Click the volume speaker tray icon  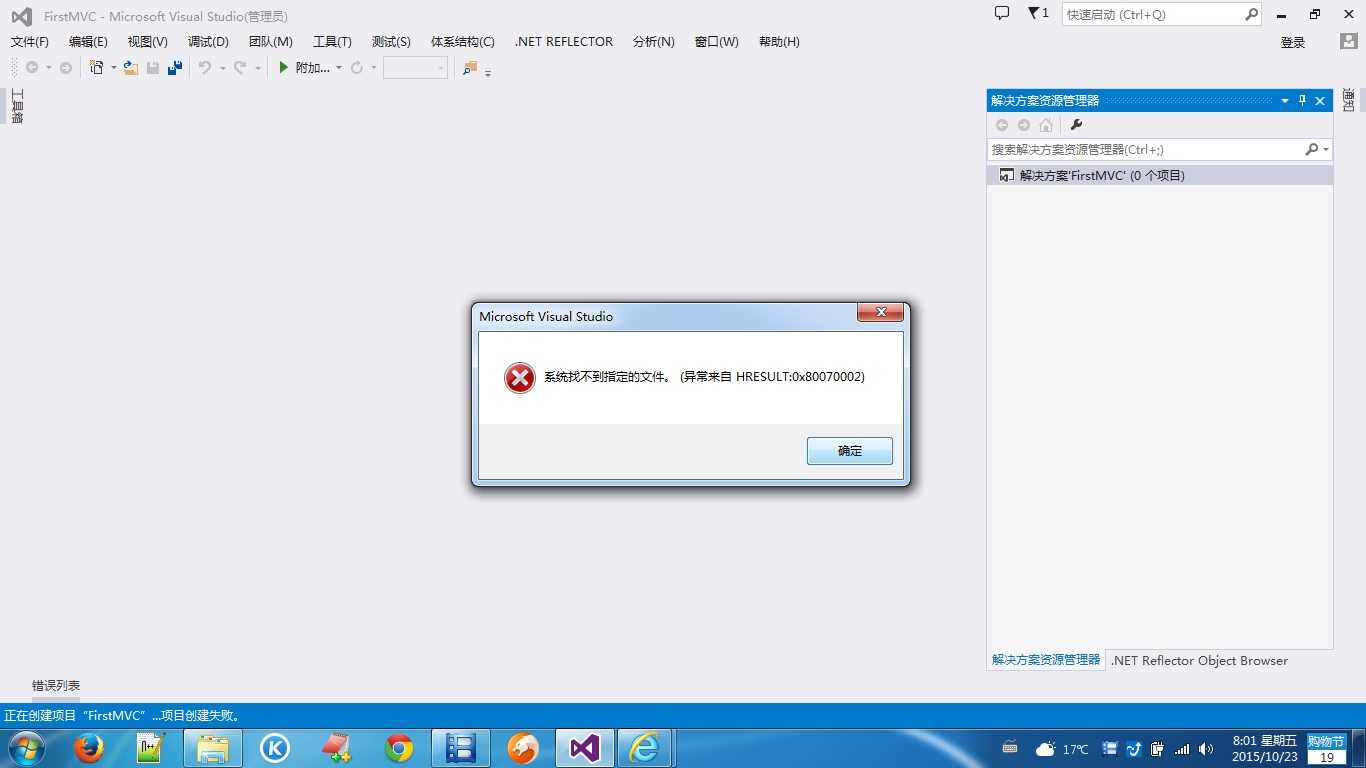click(x=1206, y=749)
